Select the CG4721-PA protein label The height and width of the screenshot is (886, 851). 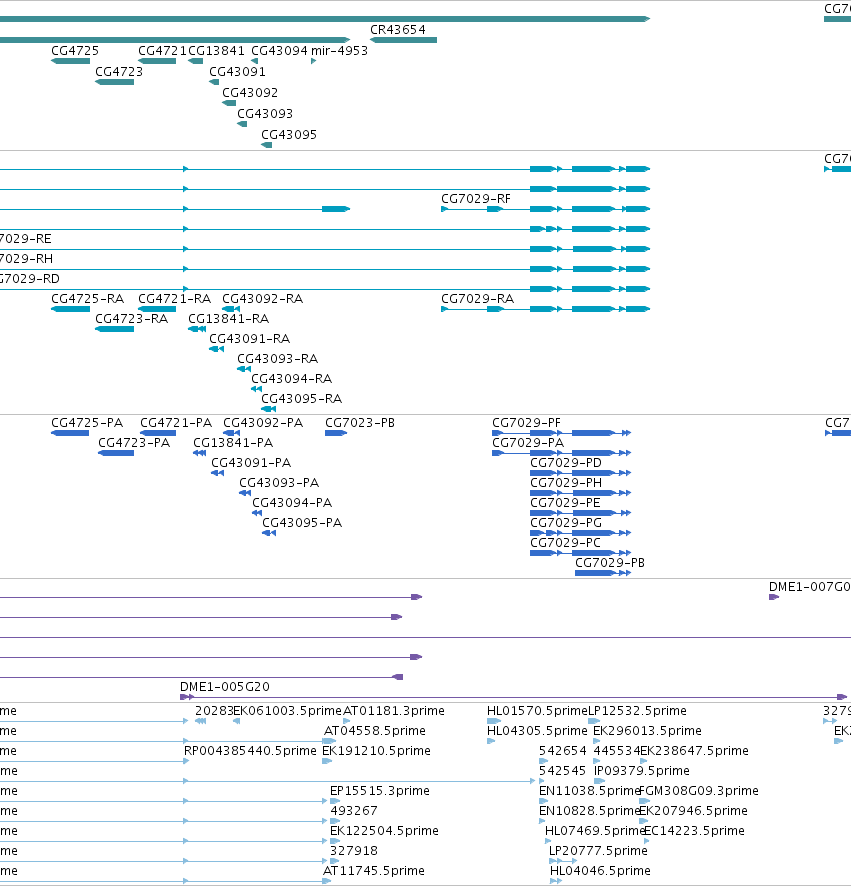[176, 423]
